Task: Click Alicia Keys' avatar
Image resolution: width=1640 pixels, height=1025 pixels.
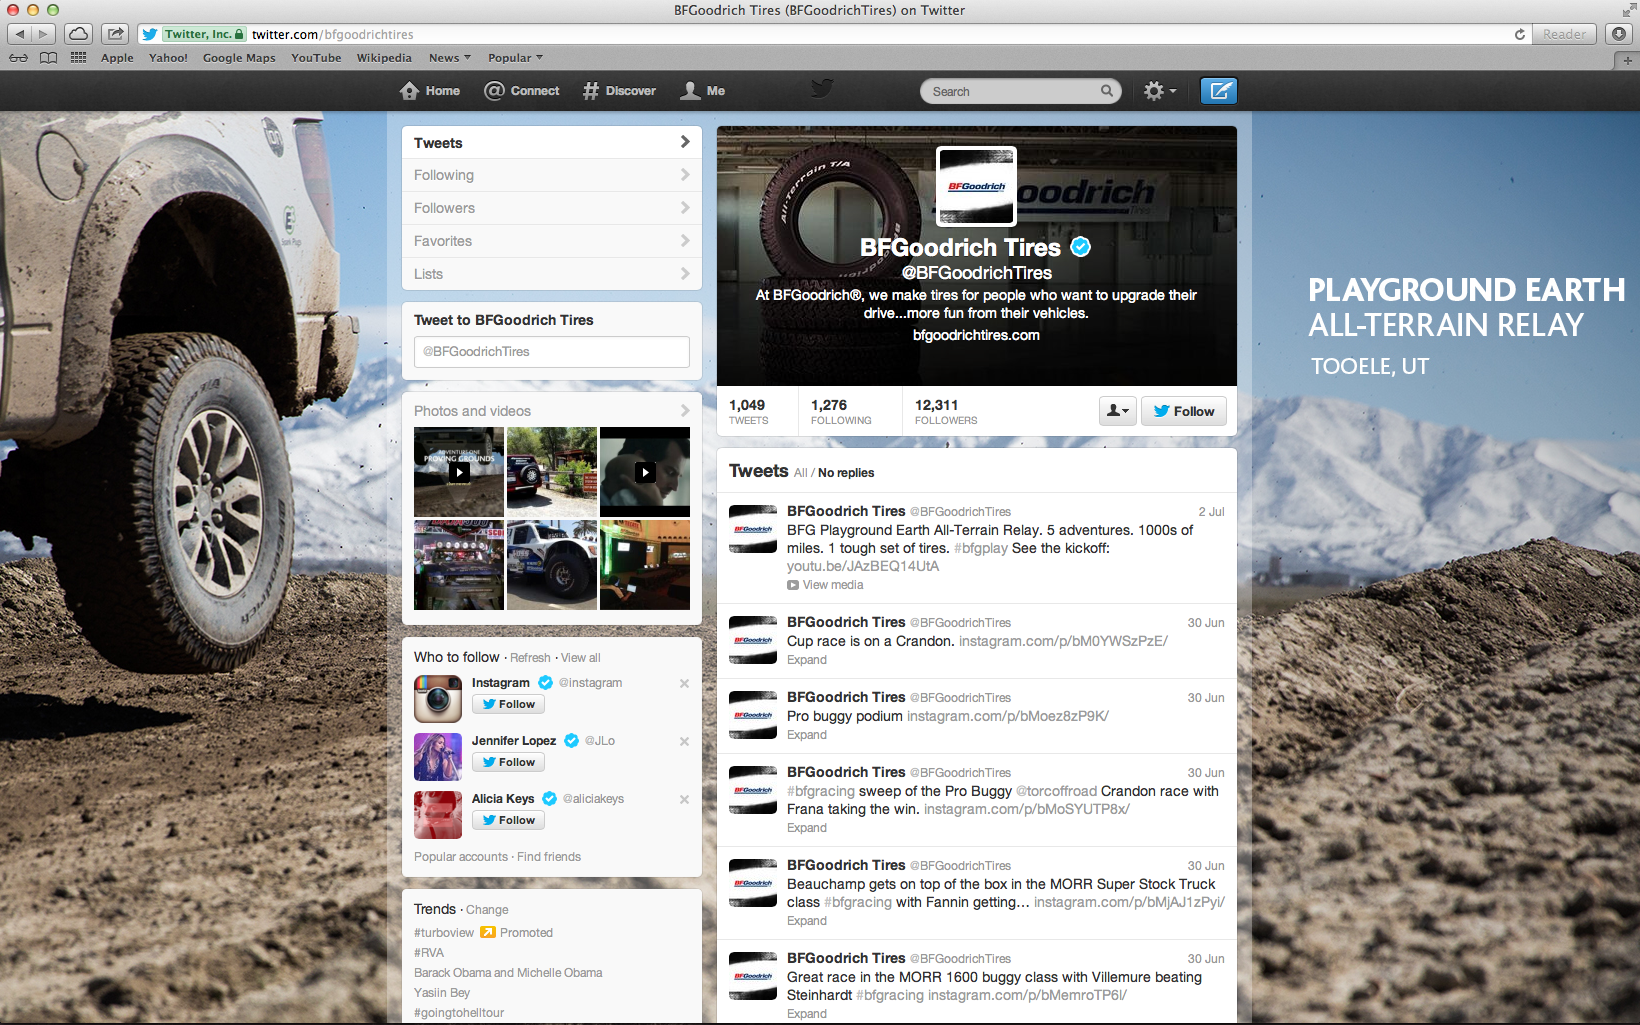Action: (x=438, y=814)
